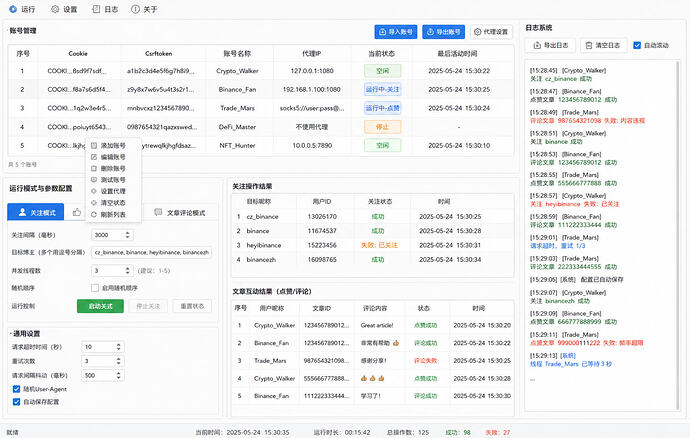Increase the 请求间隔抖动 value with up arrow
Image resolution: width=690 pixels, height=438 pixels.
click(118, 373)
